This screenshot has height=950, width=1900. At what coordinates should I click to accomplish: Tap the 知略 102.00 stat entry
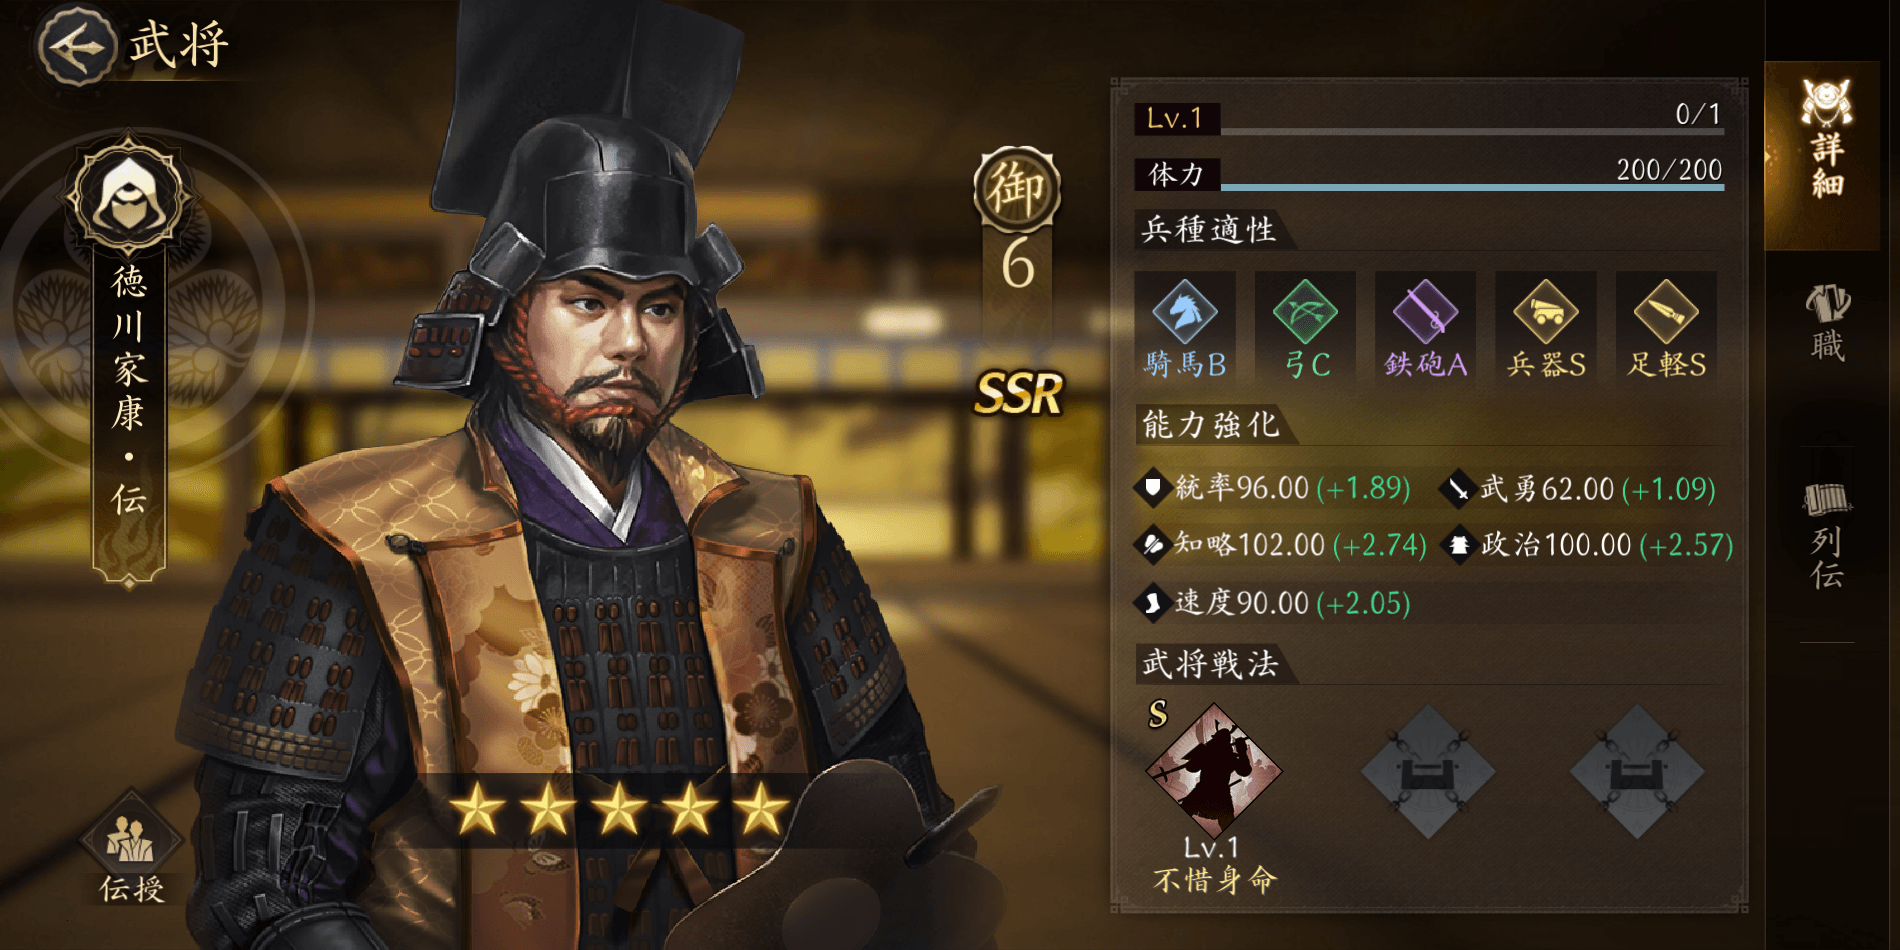tap(1280, 545)
